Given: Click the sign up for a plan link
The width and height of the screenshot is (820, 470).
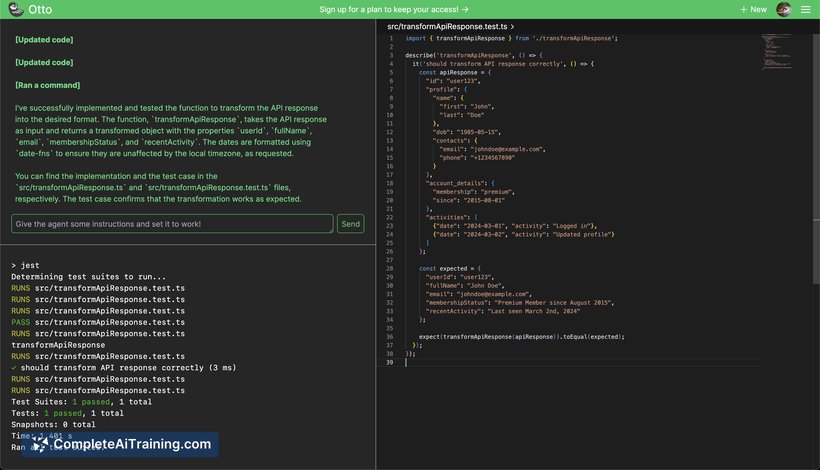Looking at the screenshot, I should click(x=405, y=9).
